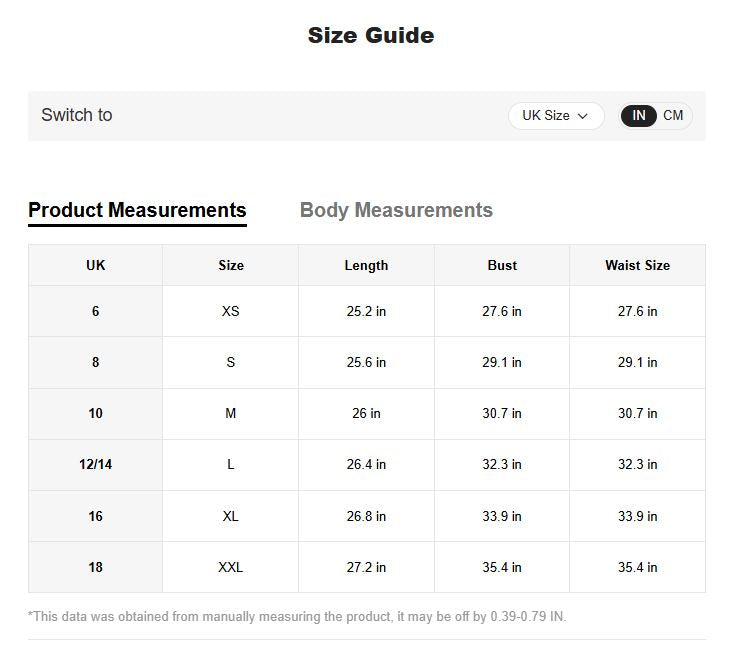Select the XXL size cell

[x=231, y=567]
